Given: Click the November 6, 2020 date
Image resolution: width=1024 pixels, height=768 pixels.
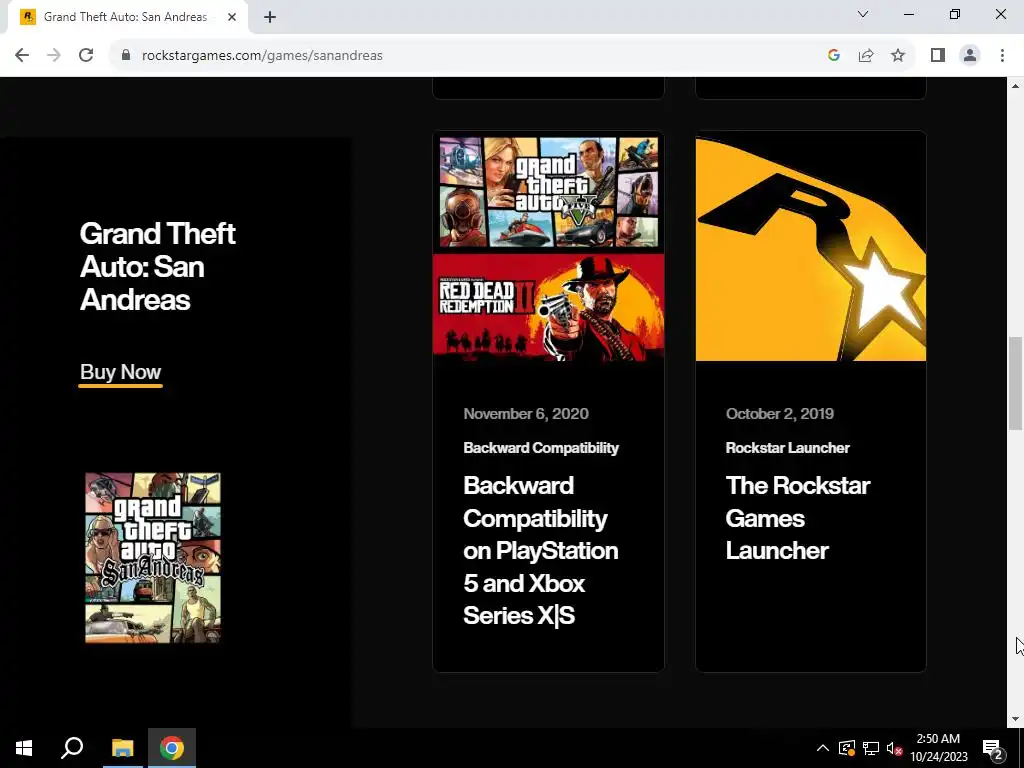Looking at the screenshot, I should coord(526,413).
